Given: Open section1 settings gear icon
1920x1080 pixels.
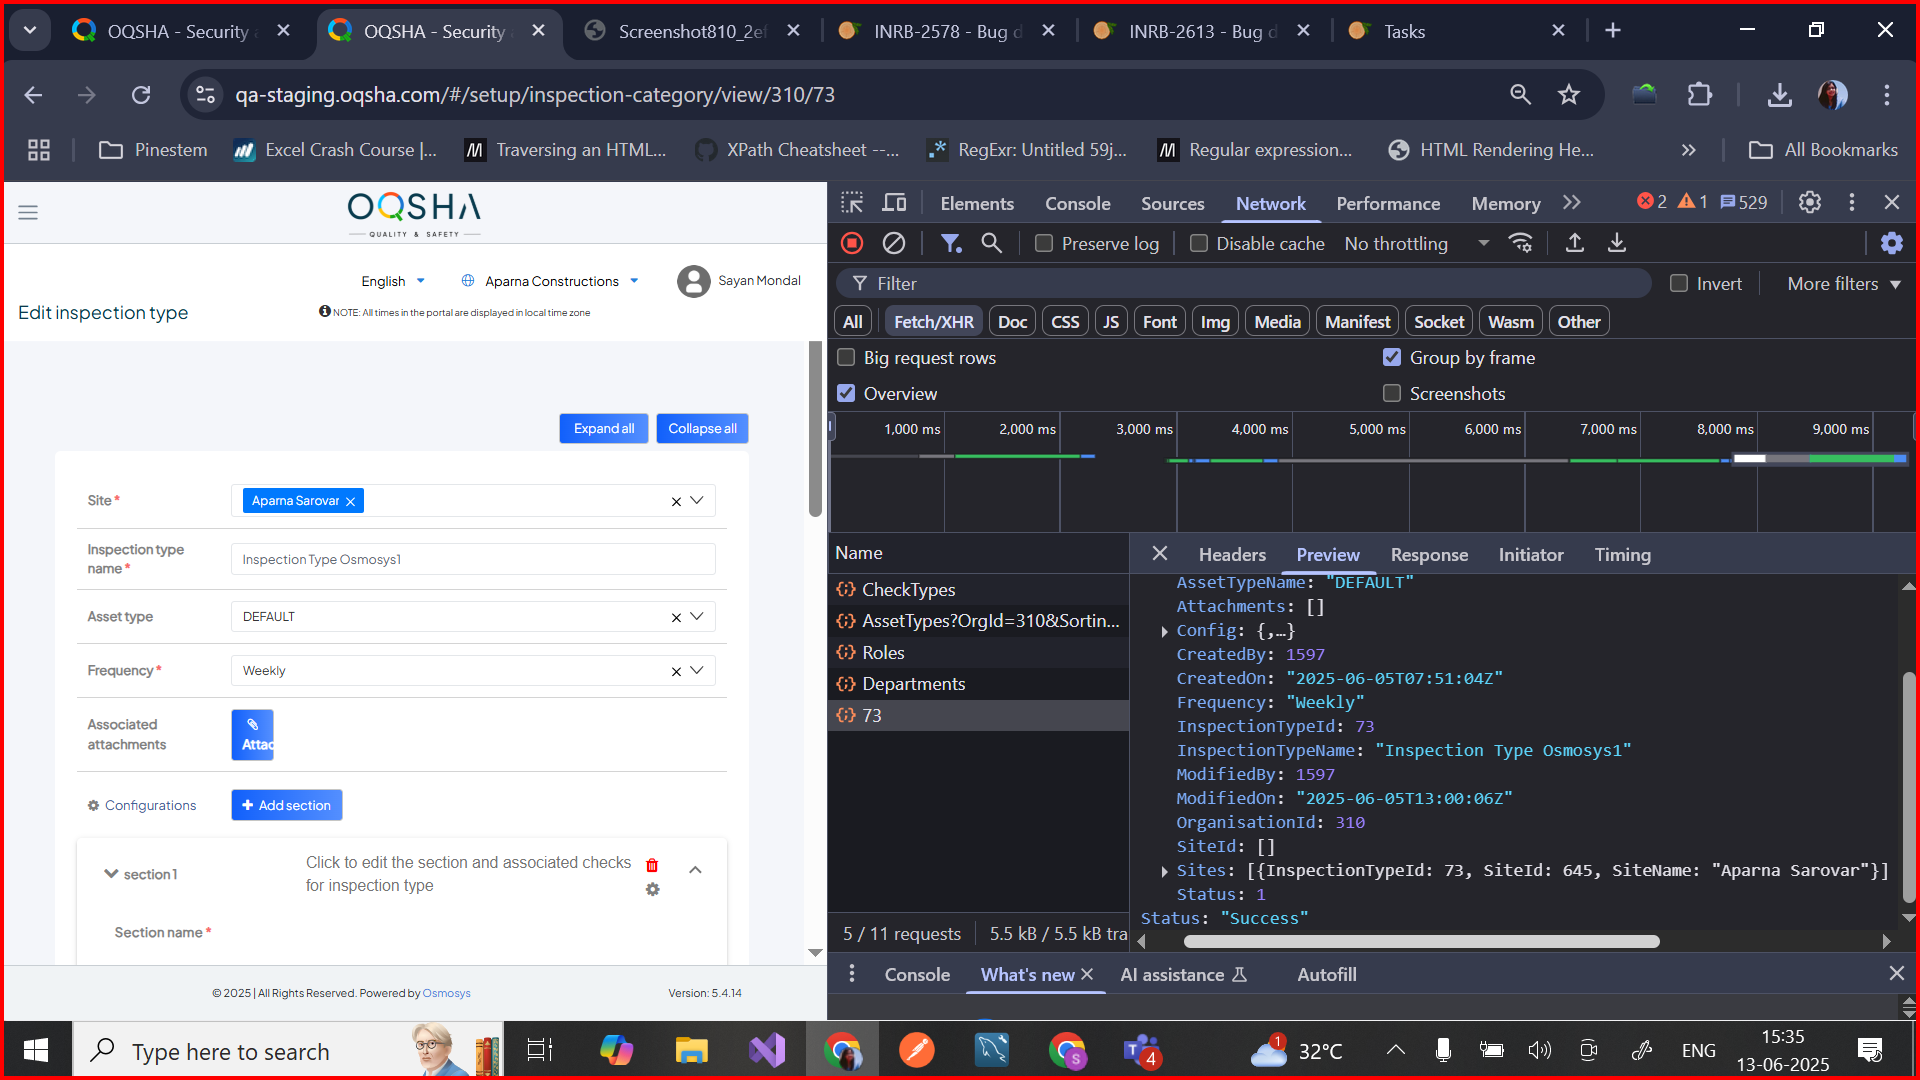Looking at the screenshot, I should tap(652, 889).
